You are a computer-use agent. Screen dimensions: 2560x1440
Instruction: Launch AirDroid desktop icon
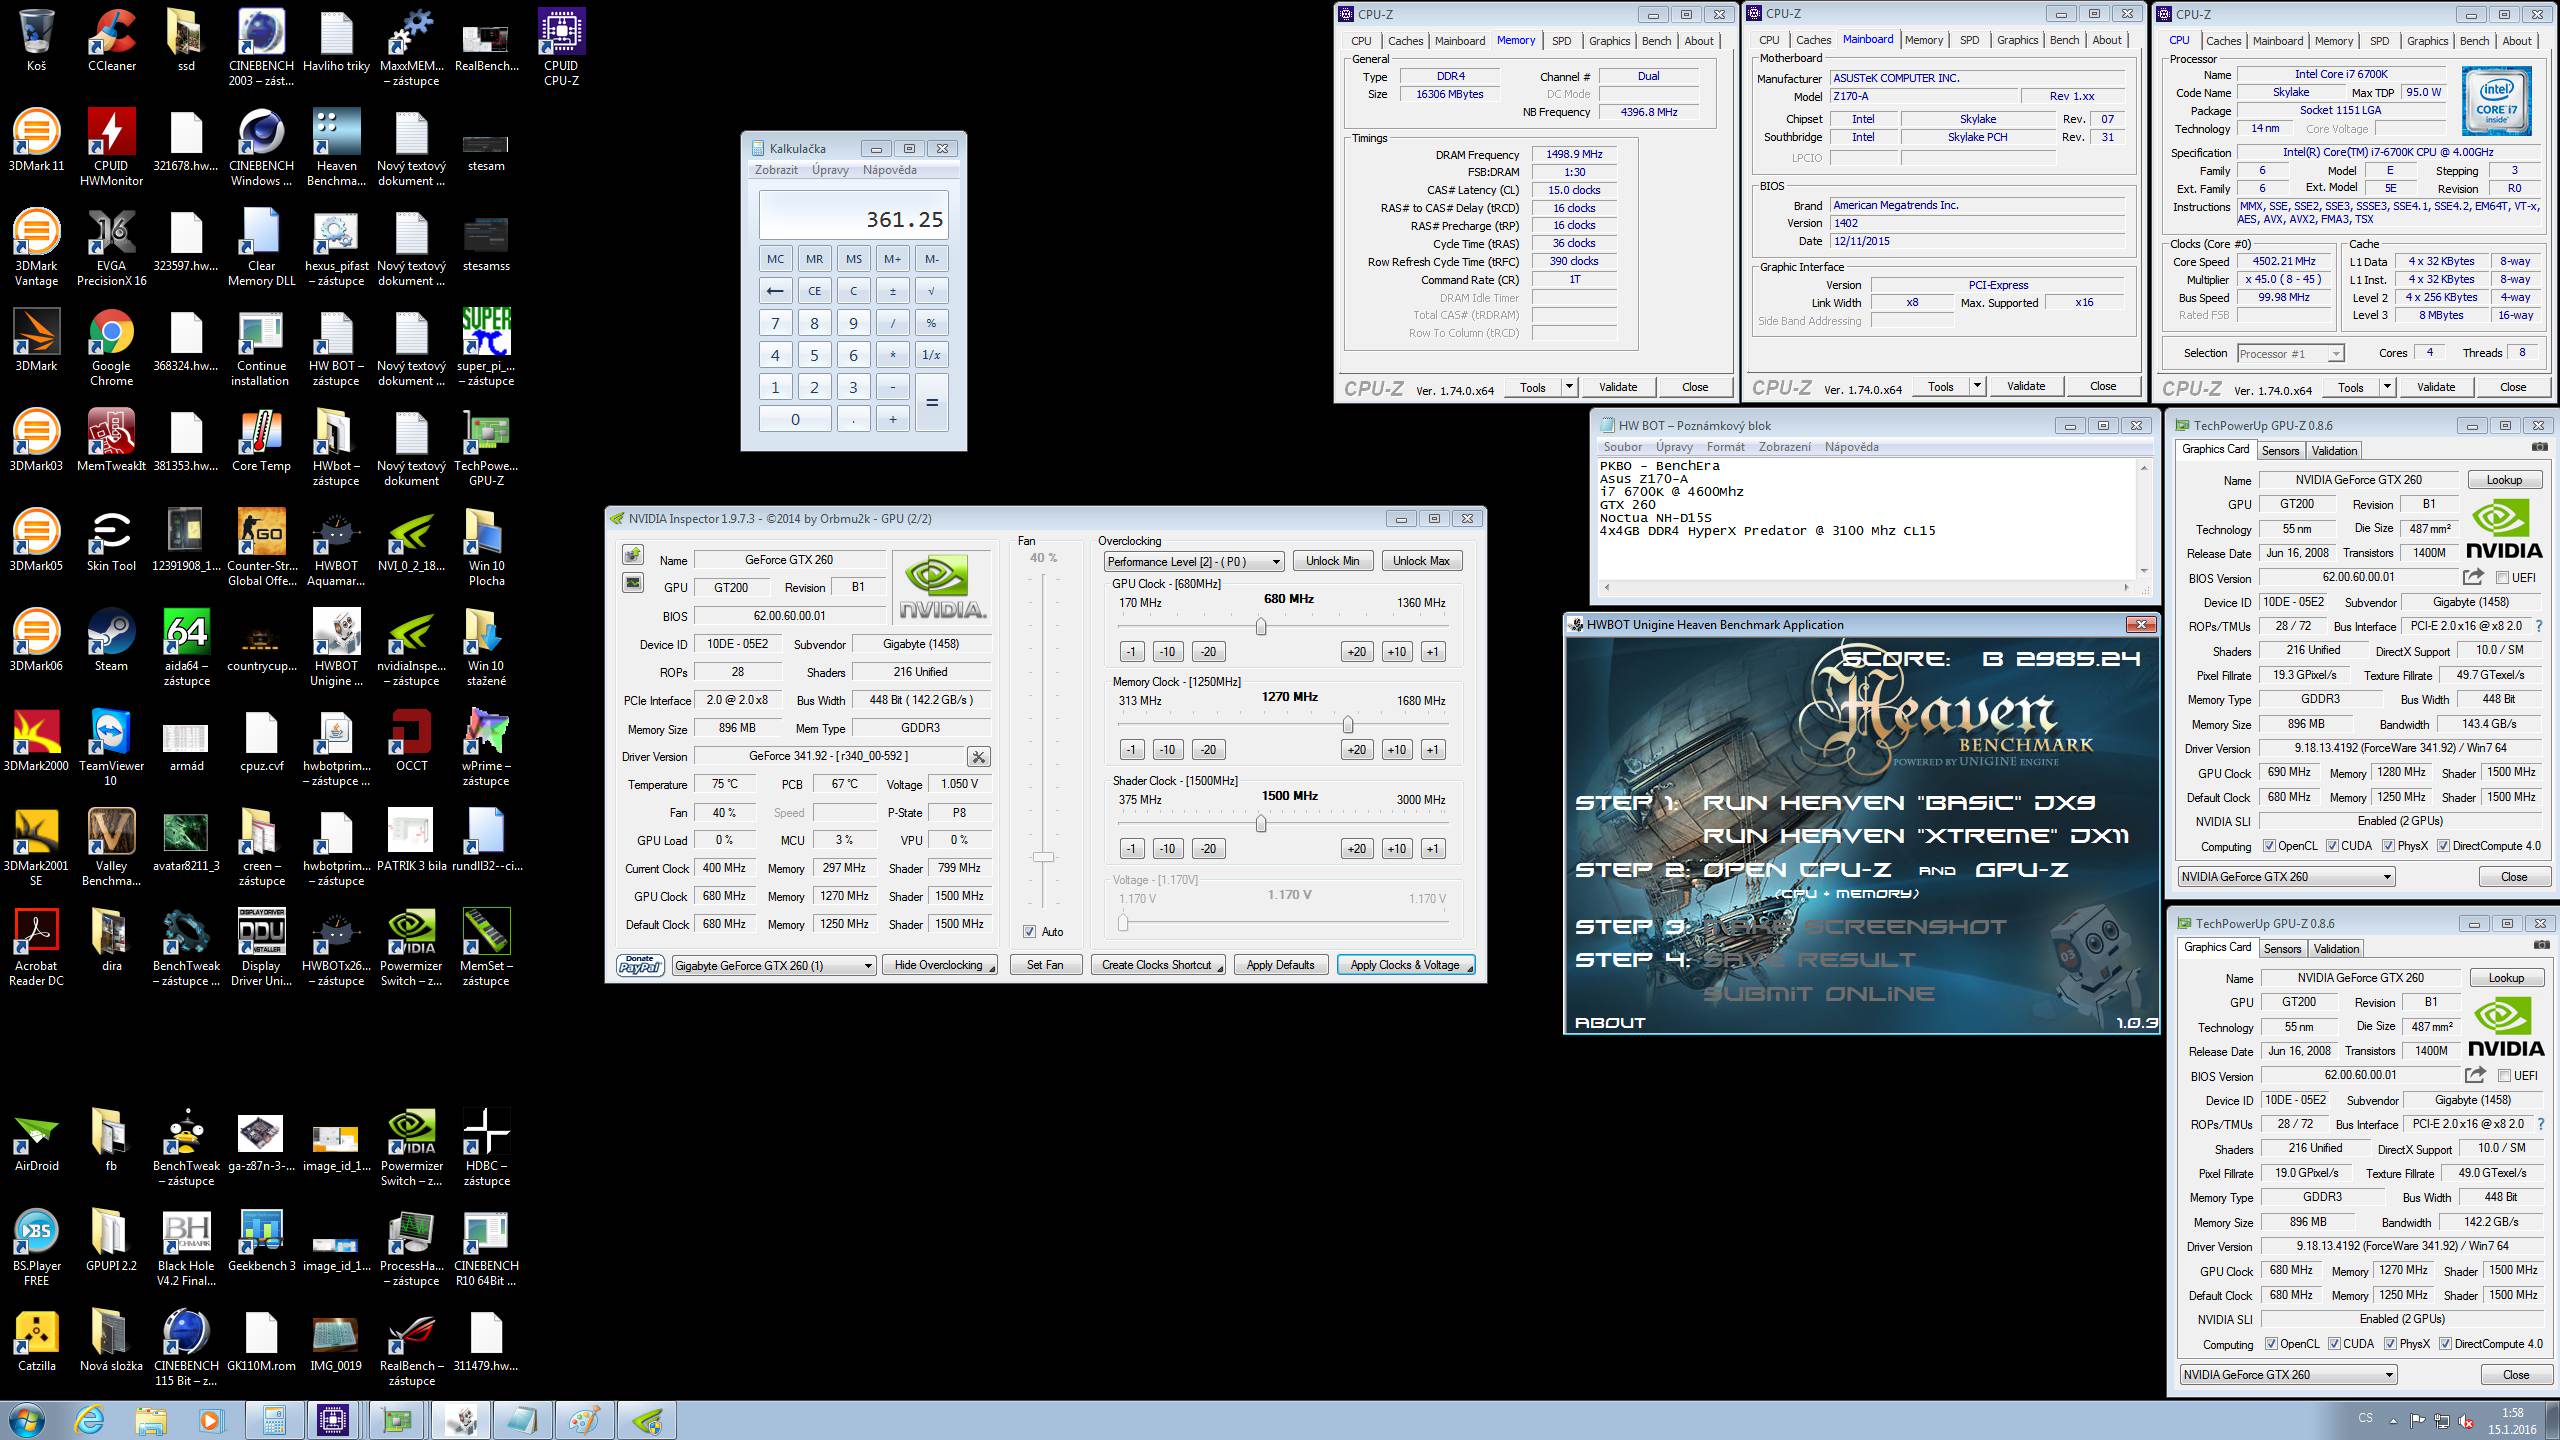pos(36,1140)
